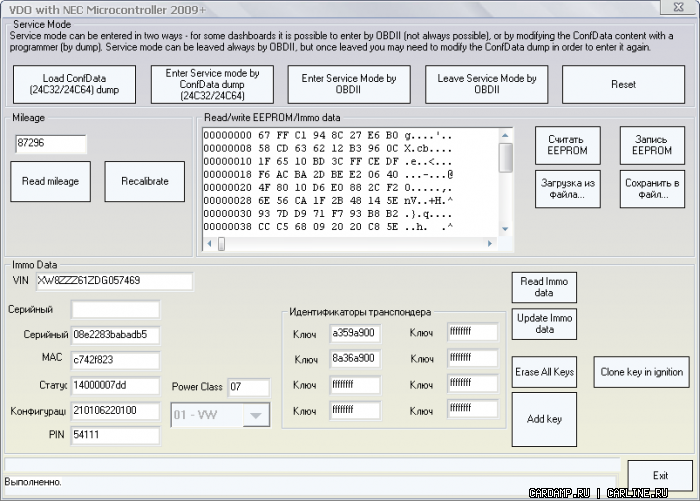This screenshot has height=501, width=700.
Task: Click the Выполненно status bar text
Action: [33, 482]
